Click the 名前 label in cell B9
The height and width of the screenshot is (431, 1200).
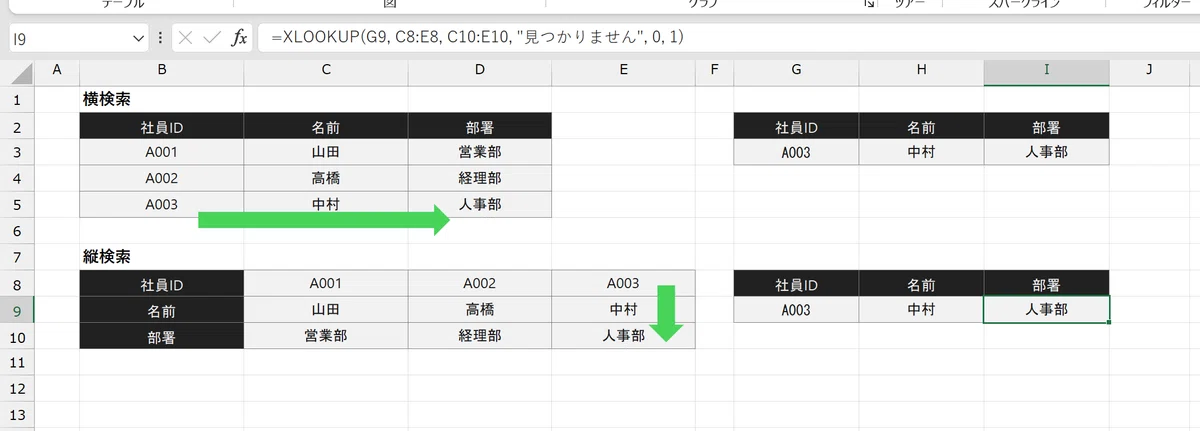coord(161,309)
